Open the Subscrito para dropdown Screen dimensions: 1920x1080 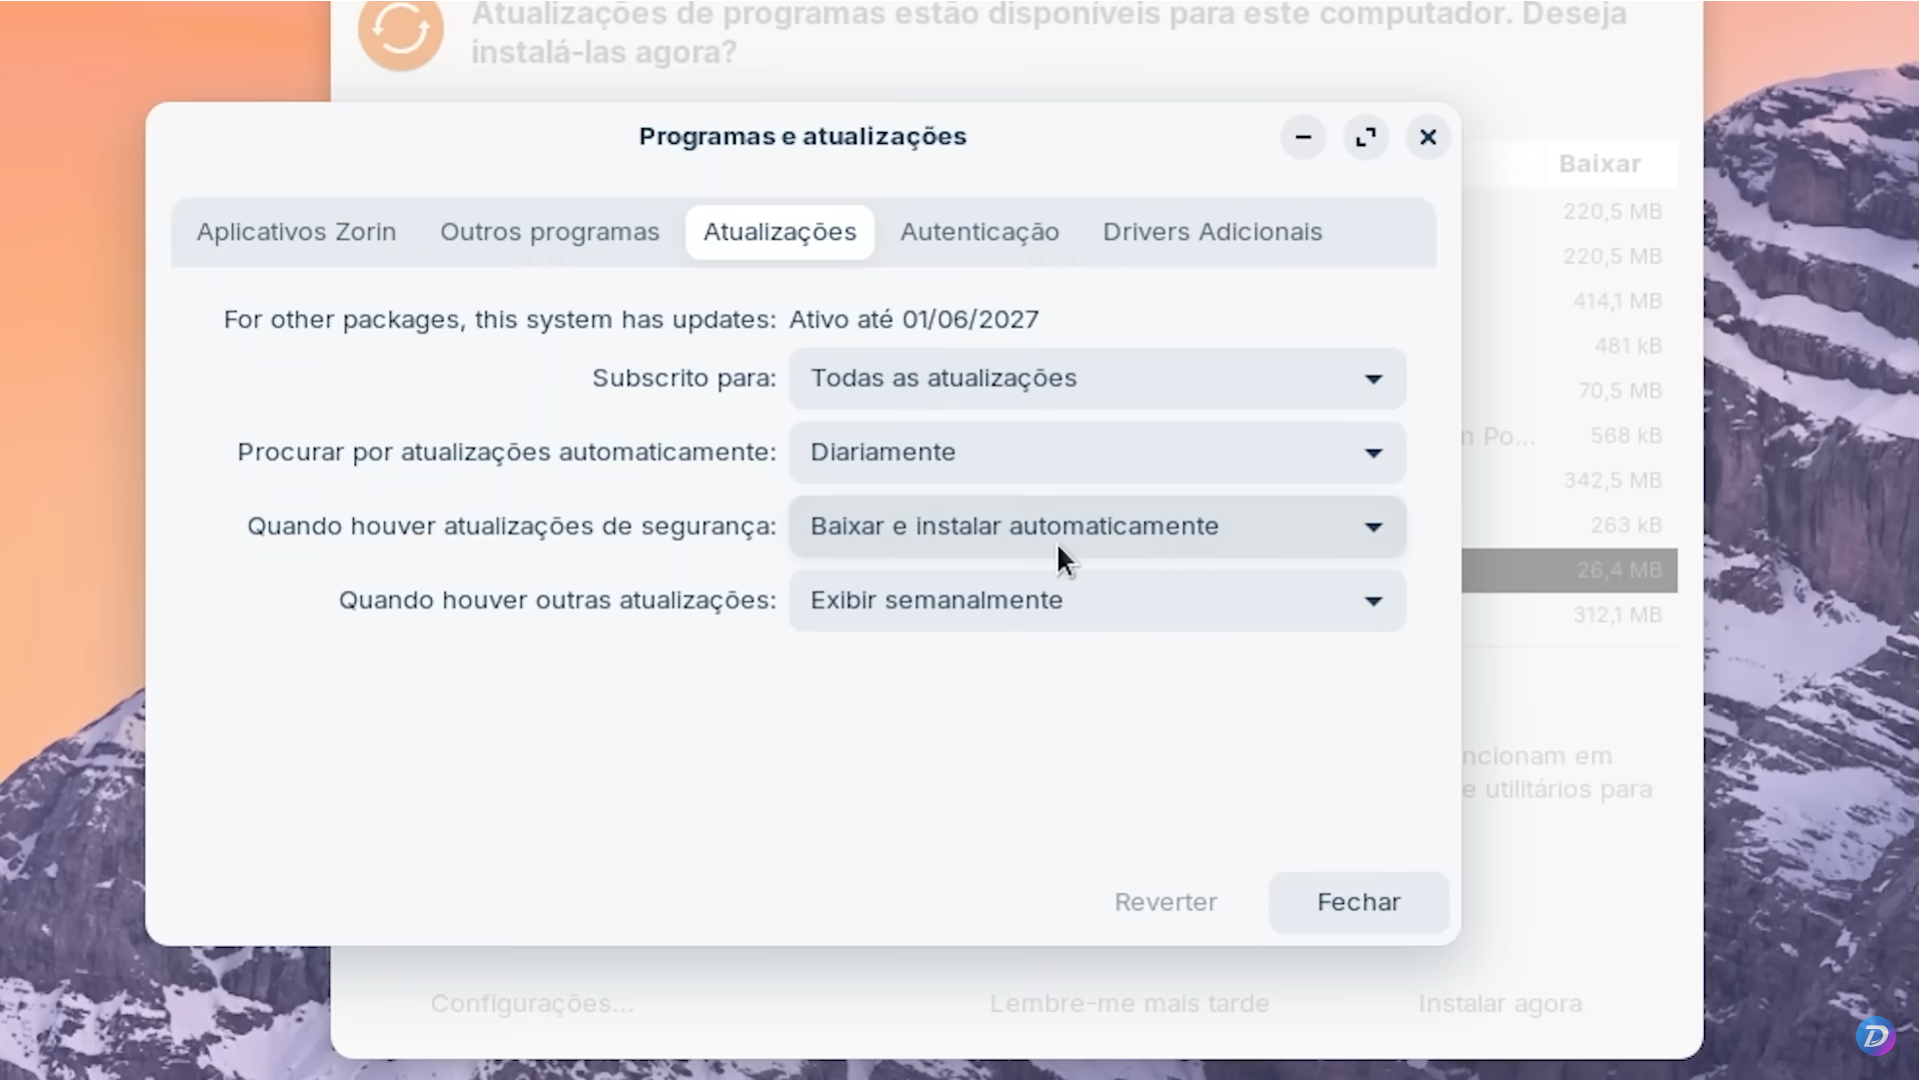[x=1097, y=378]
